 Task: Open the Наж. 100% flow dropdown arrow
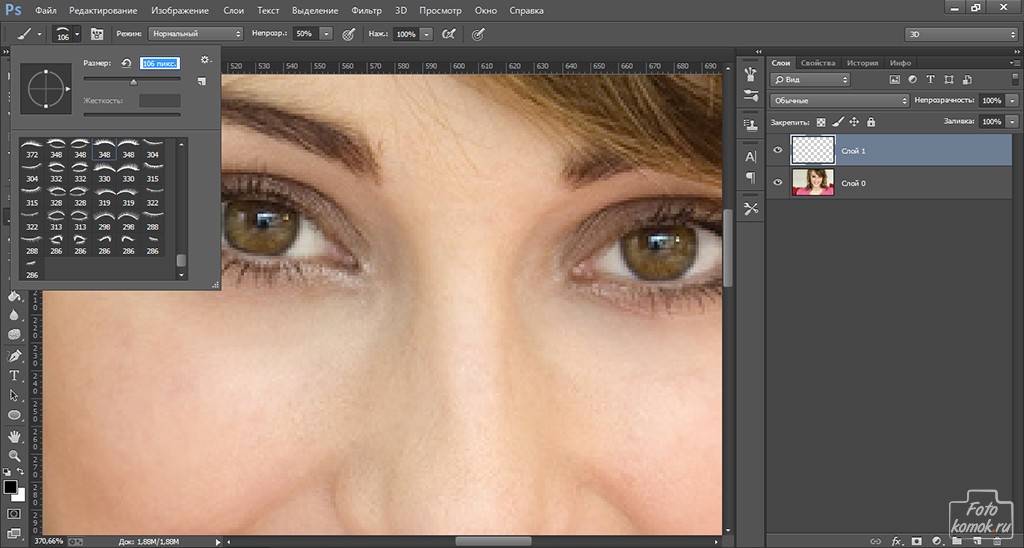point(426,34)
